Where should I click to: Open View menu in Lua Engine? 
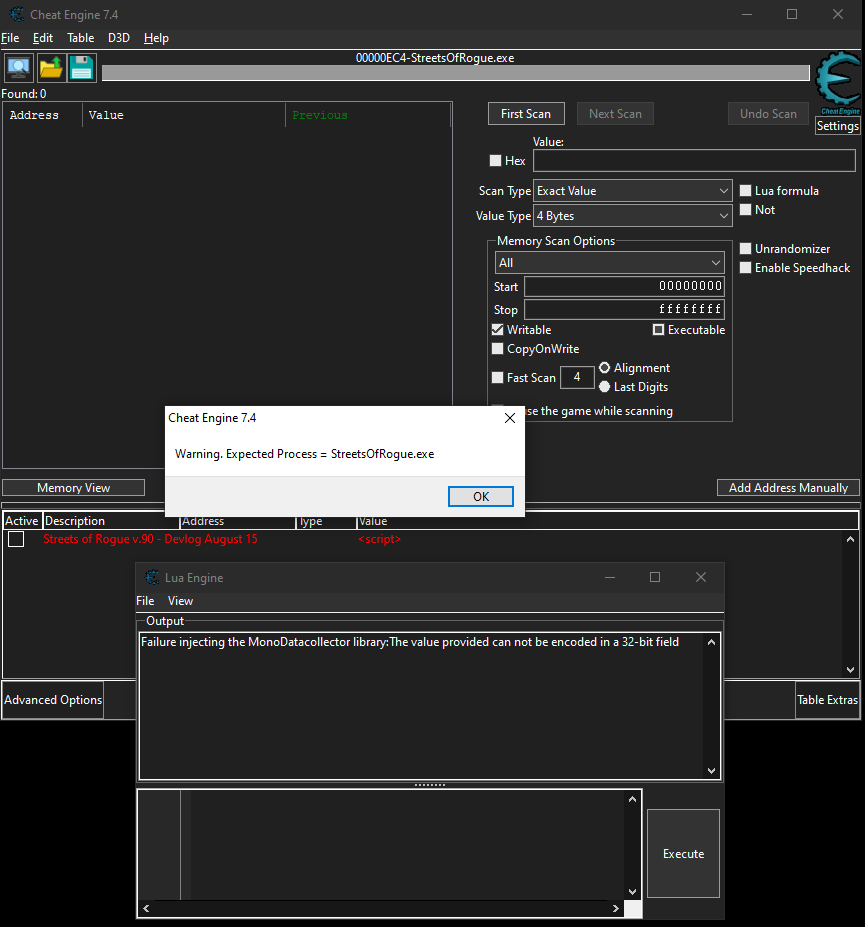(180, 601)
